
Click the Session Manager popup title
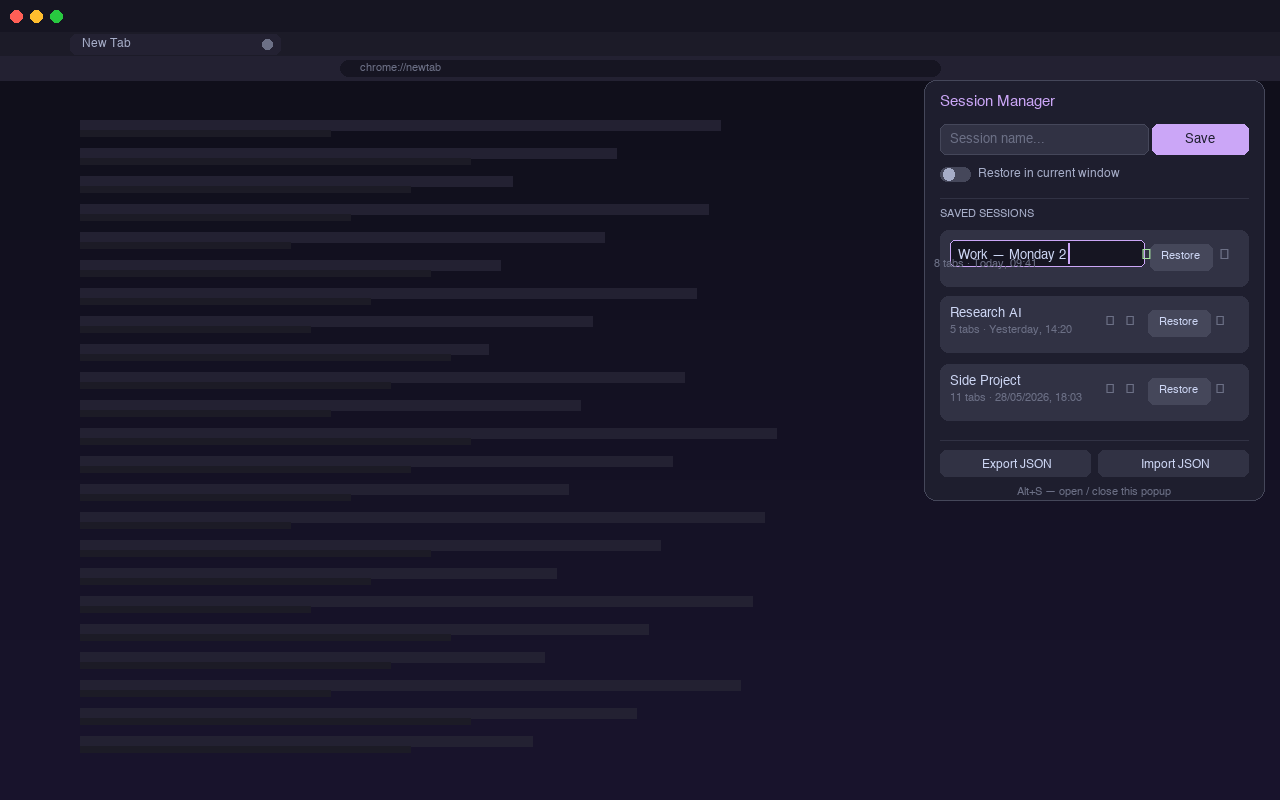point(997,101)
